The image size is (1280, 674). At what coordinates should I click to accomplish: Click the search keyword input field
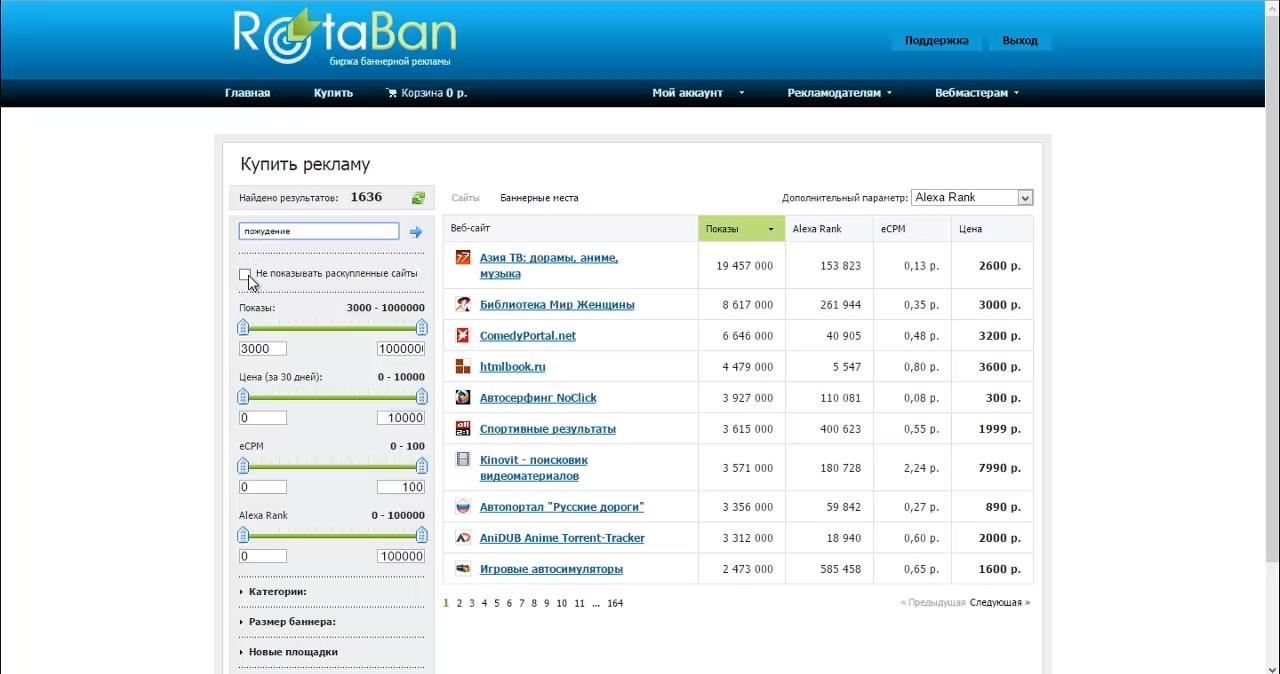(319, 231)
